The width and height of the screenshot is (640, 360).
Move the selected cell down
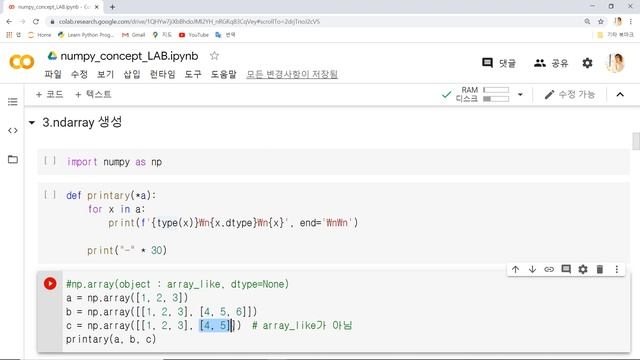click(x=532, y=269)
